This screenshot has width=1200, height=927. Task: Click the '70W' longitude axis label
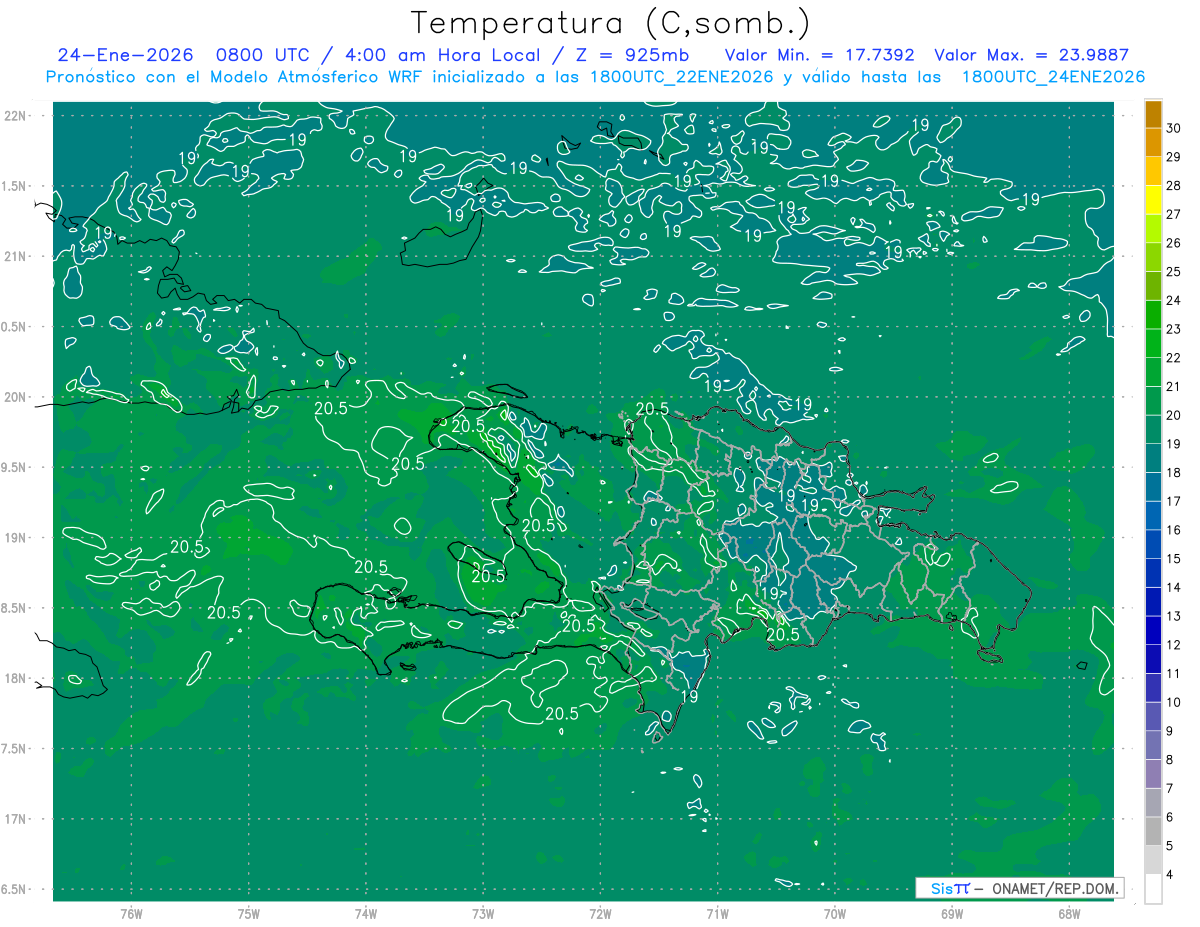click(x=835, y=914)
